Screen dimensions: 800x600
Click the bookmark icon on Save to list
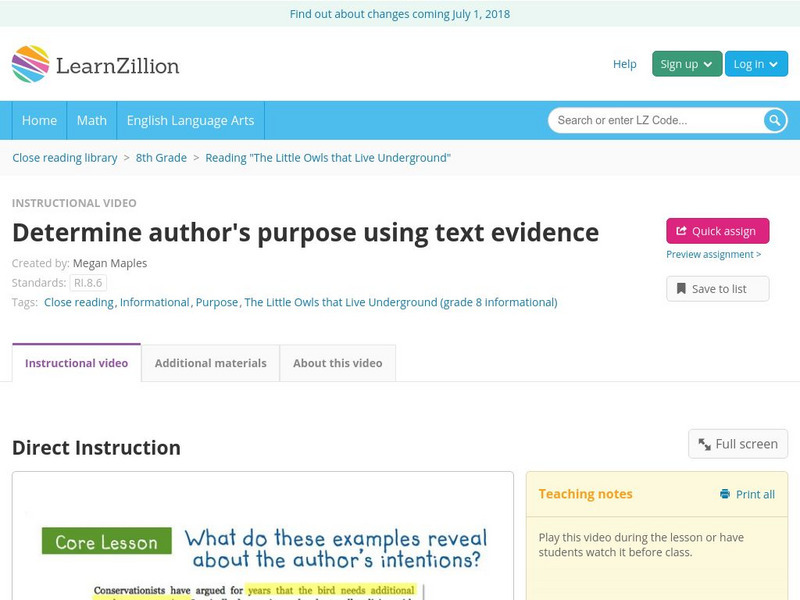coord(681,289)
